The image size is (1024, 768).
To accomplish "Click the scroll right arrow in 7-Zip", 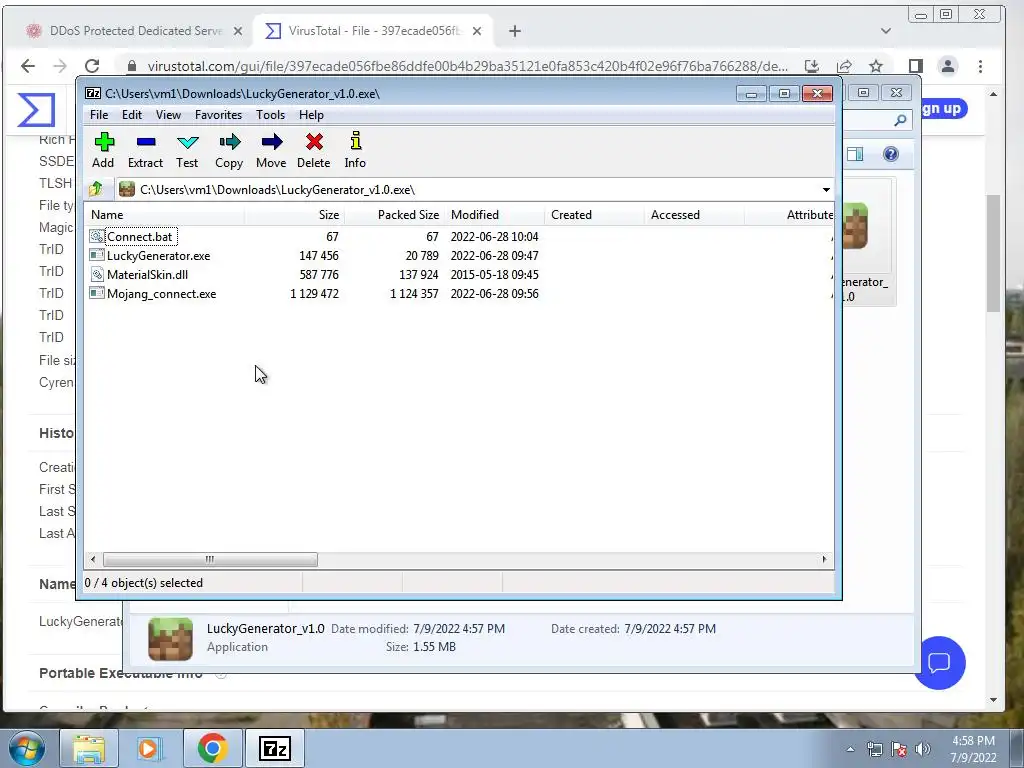I will coord(824,560).
